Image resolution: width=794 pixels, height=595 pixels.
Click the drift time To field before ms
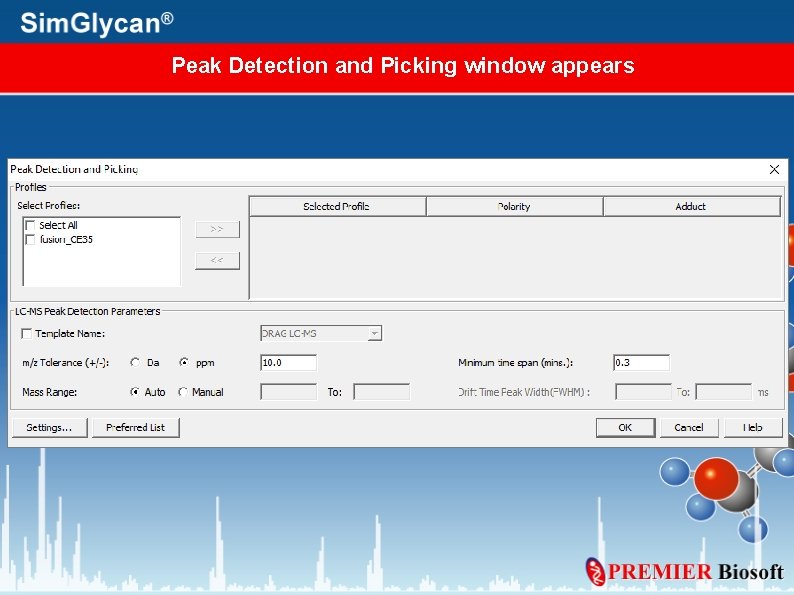tap(724, 392)
